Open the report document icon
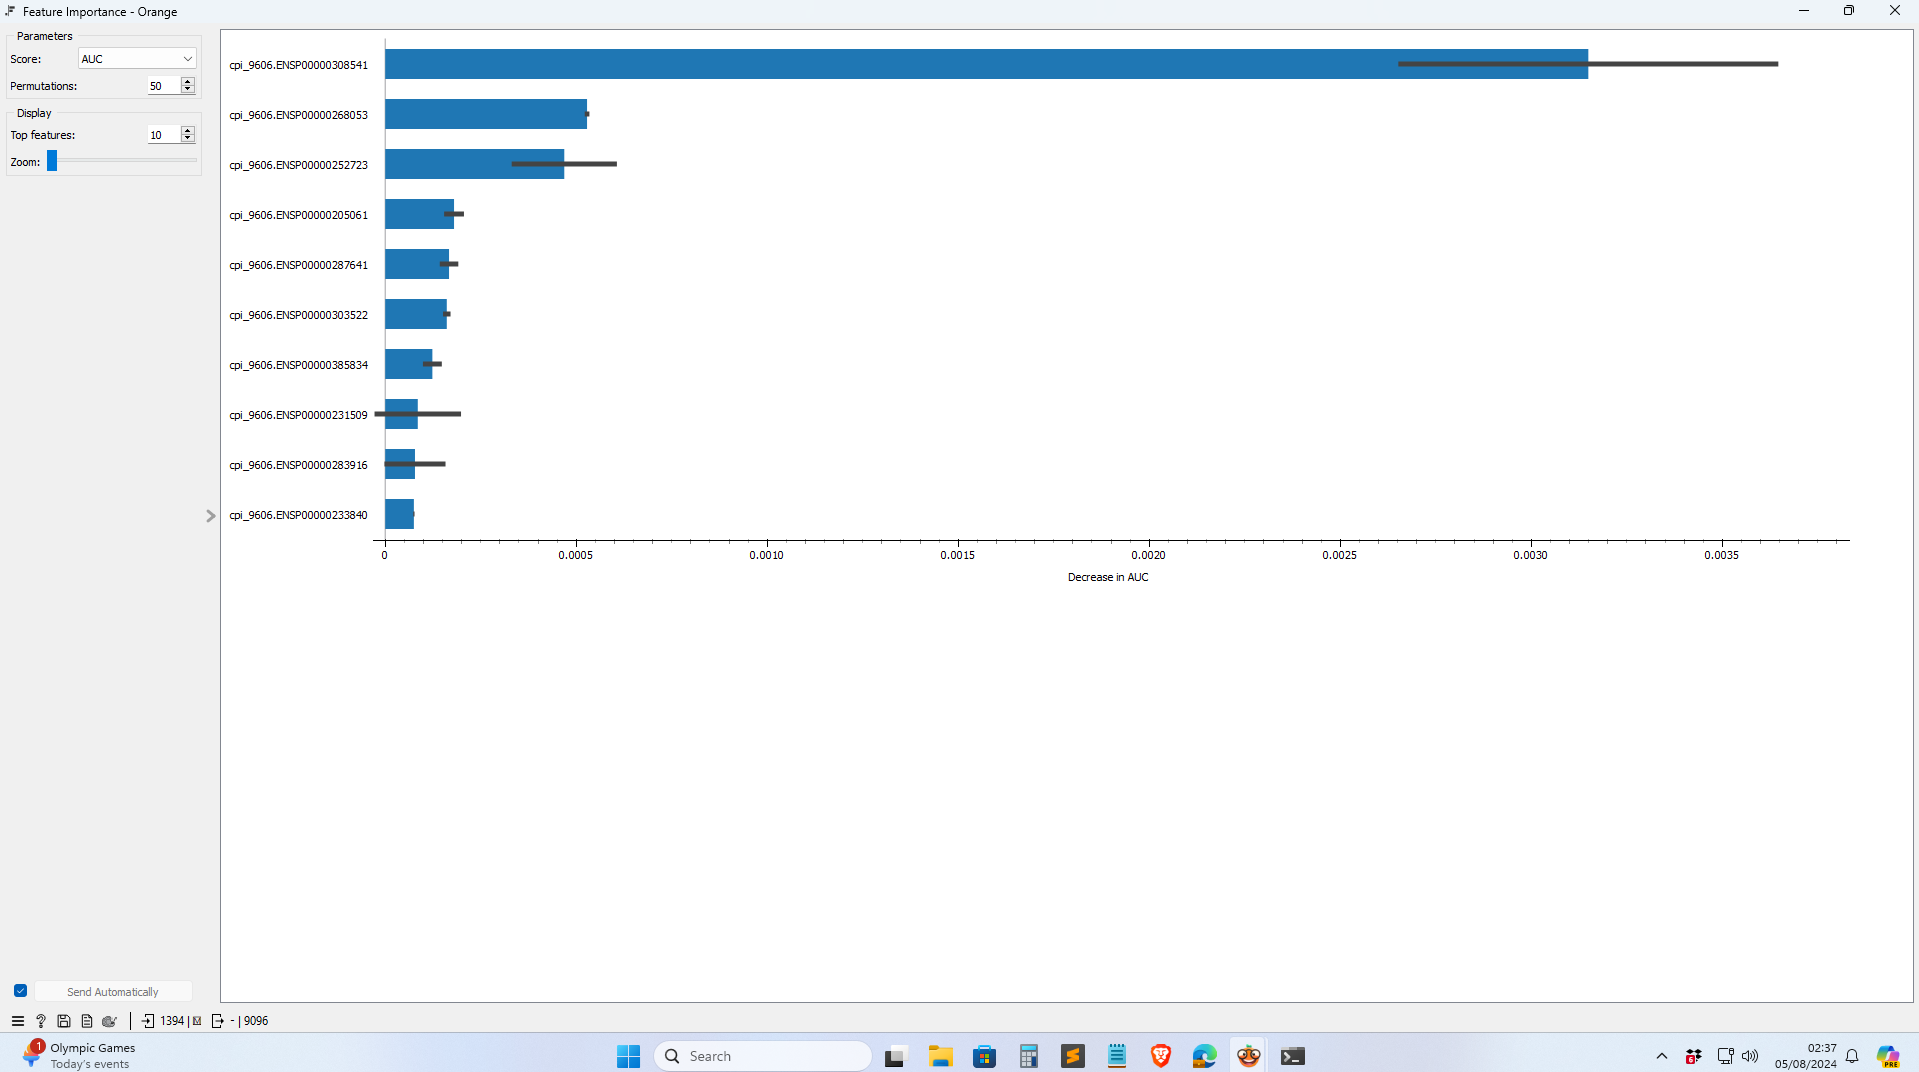1919x1072 pixels. click(x=87, y=1021)
